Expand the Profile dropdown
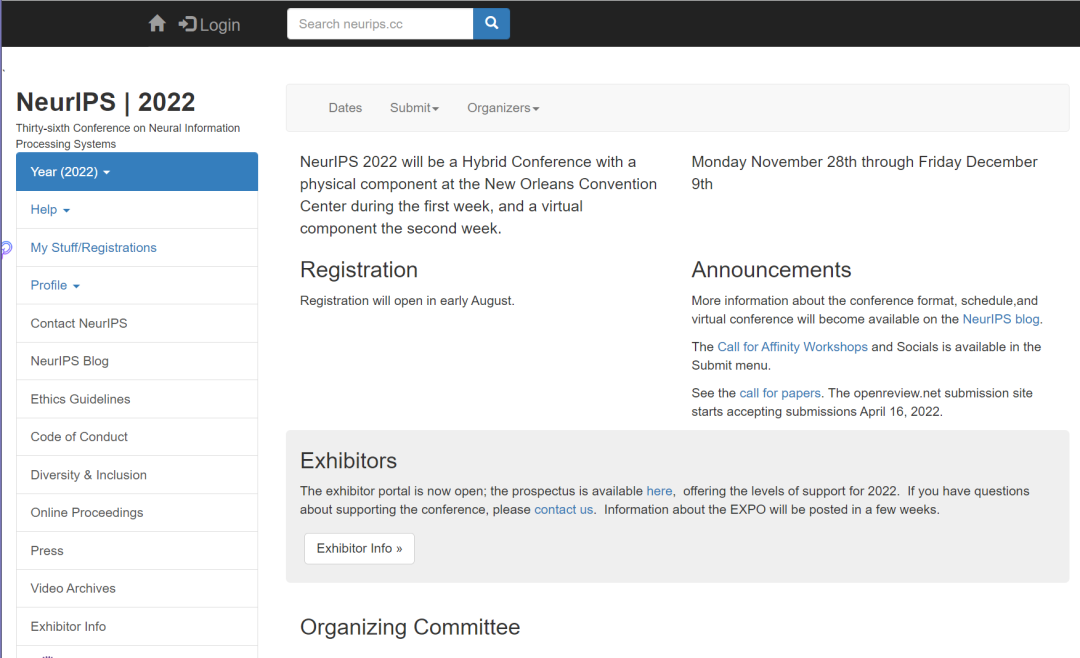This screenshot has height=658, width=1080. coord(137,285)
